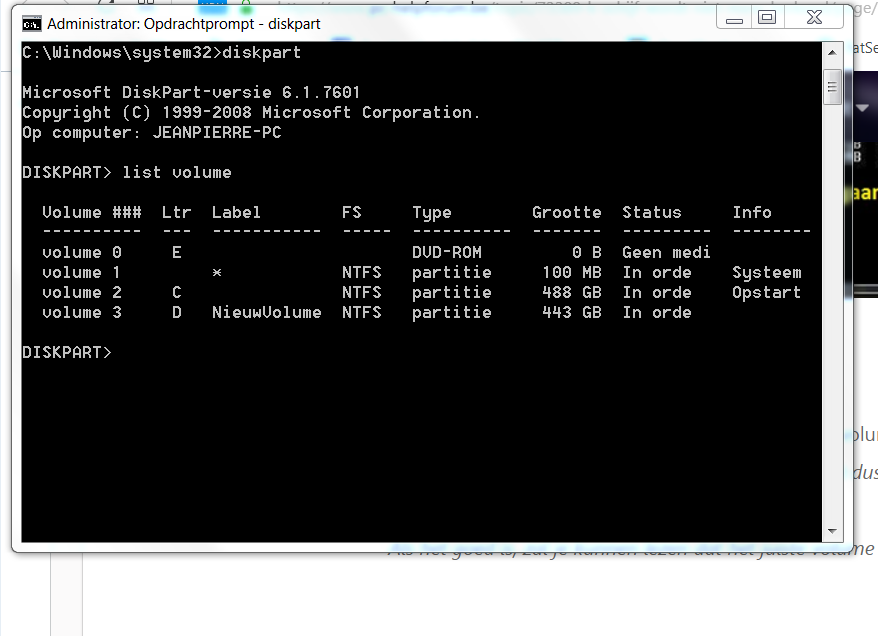Click the 'Ltr' column header

click(x=177, y=213)
